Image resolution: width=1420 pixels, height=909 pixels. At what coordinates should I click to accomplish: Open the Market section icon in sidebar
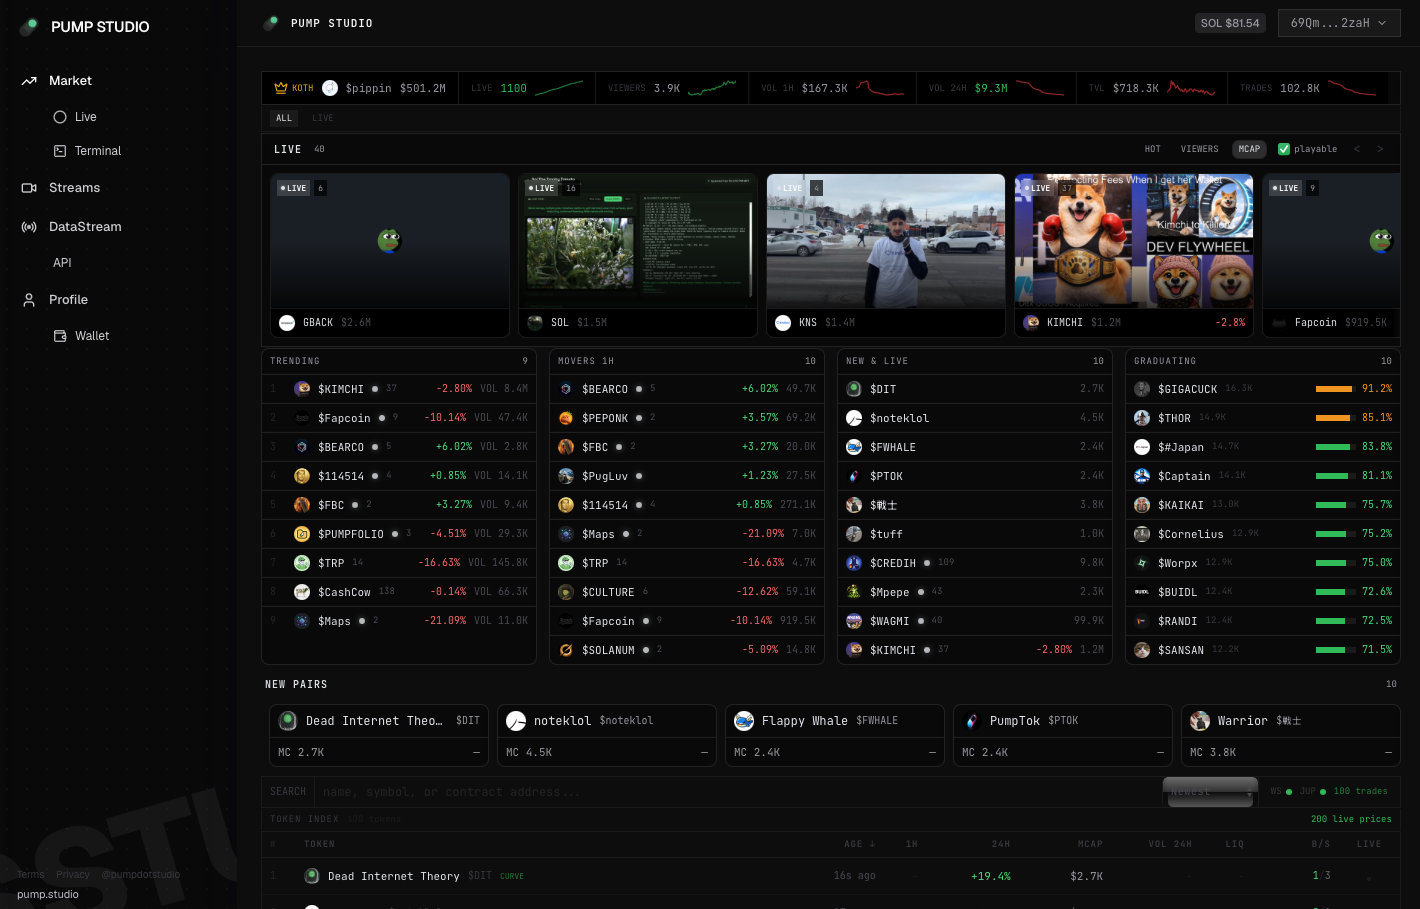[29, 81]
